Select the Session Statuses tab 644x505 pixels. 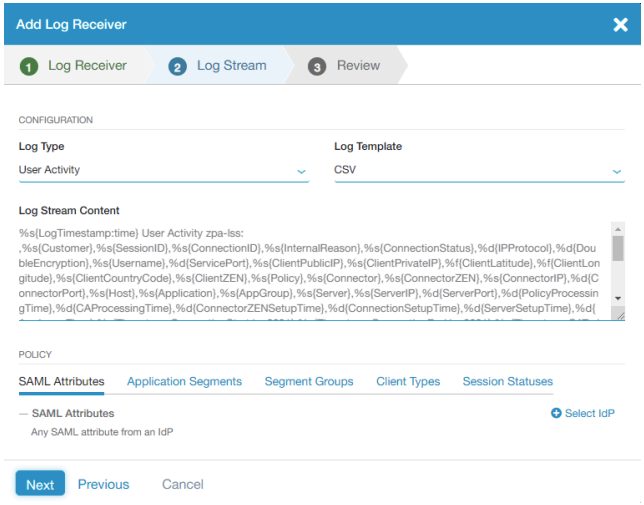point(507,381)
